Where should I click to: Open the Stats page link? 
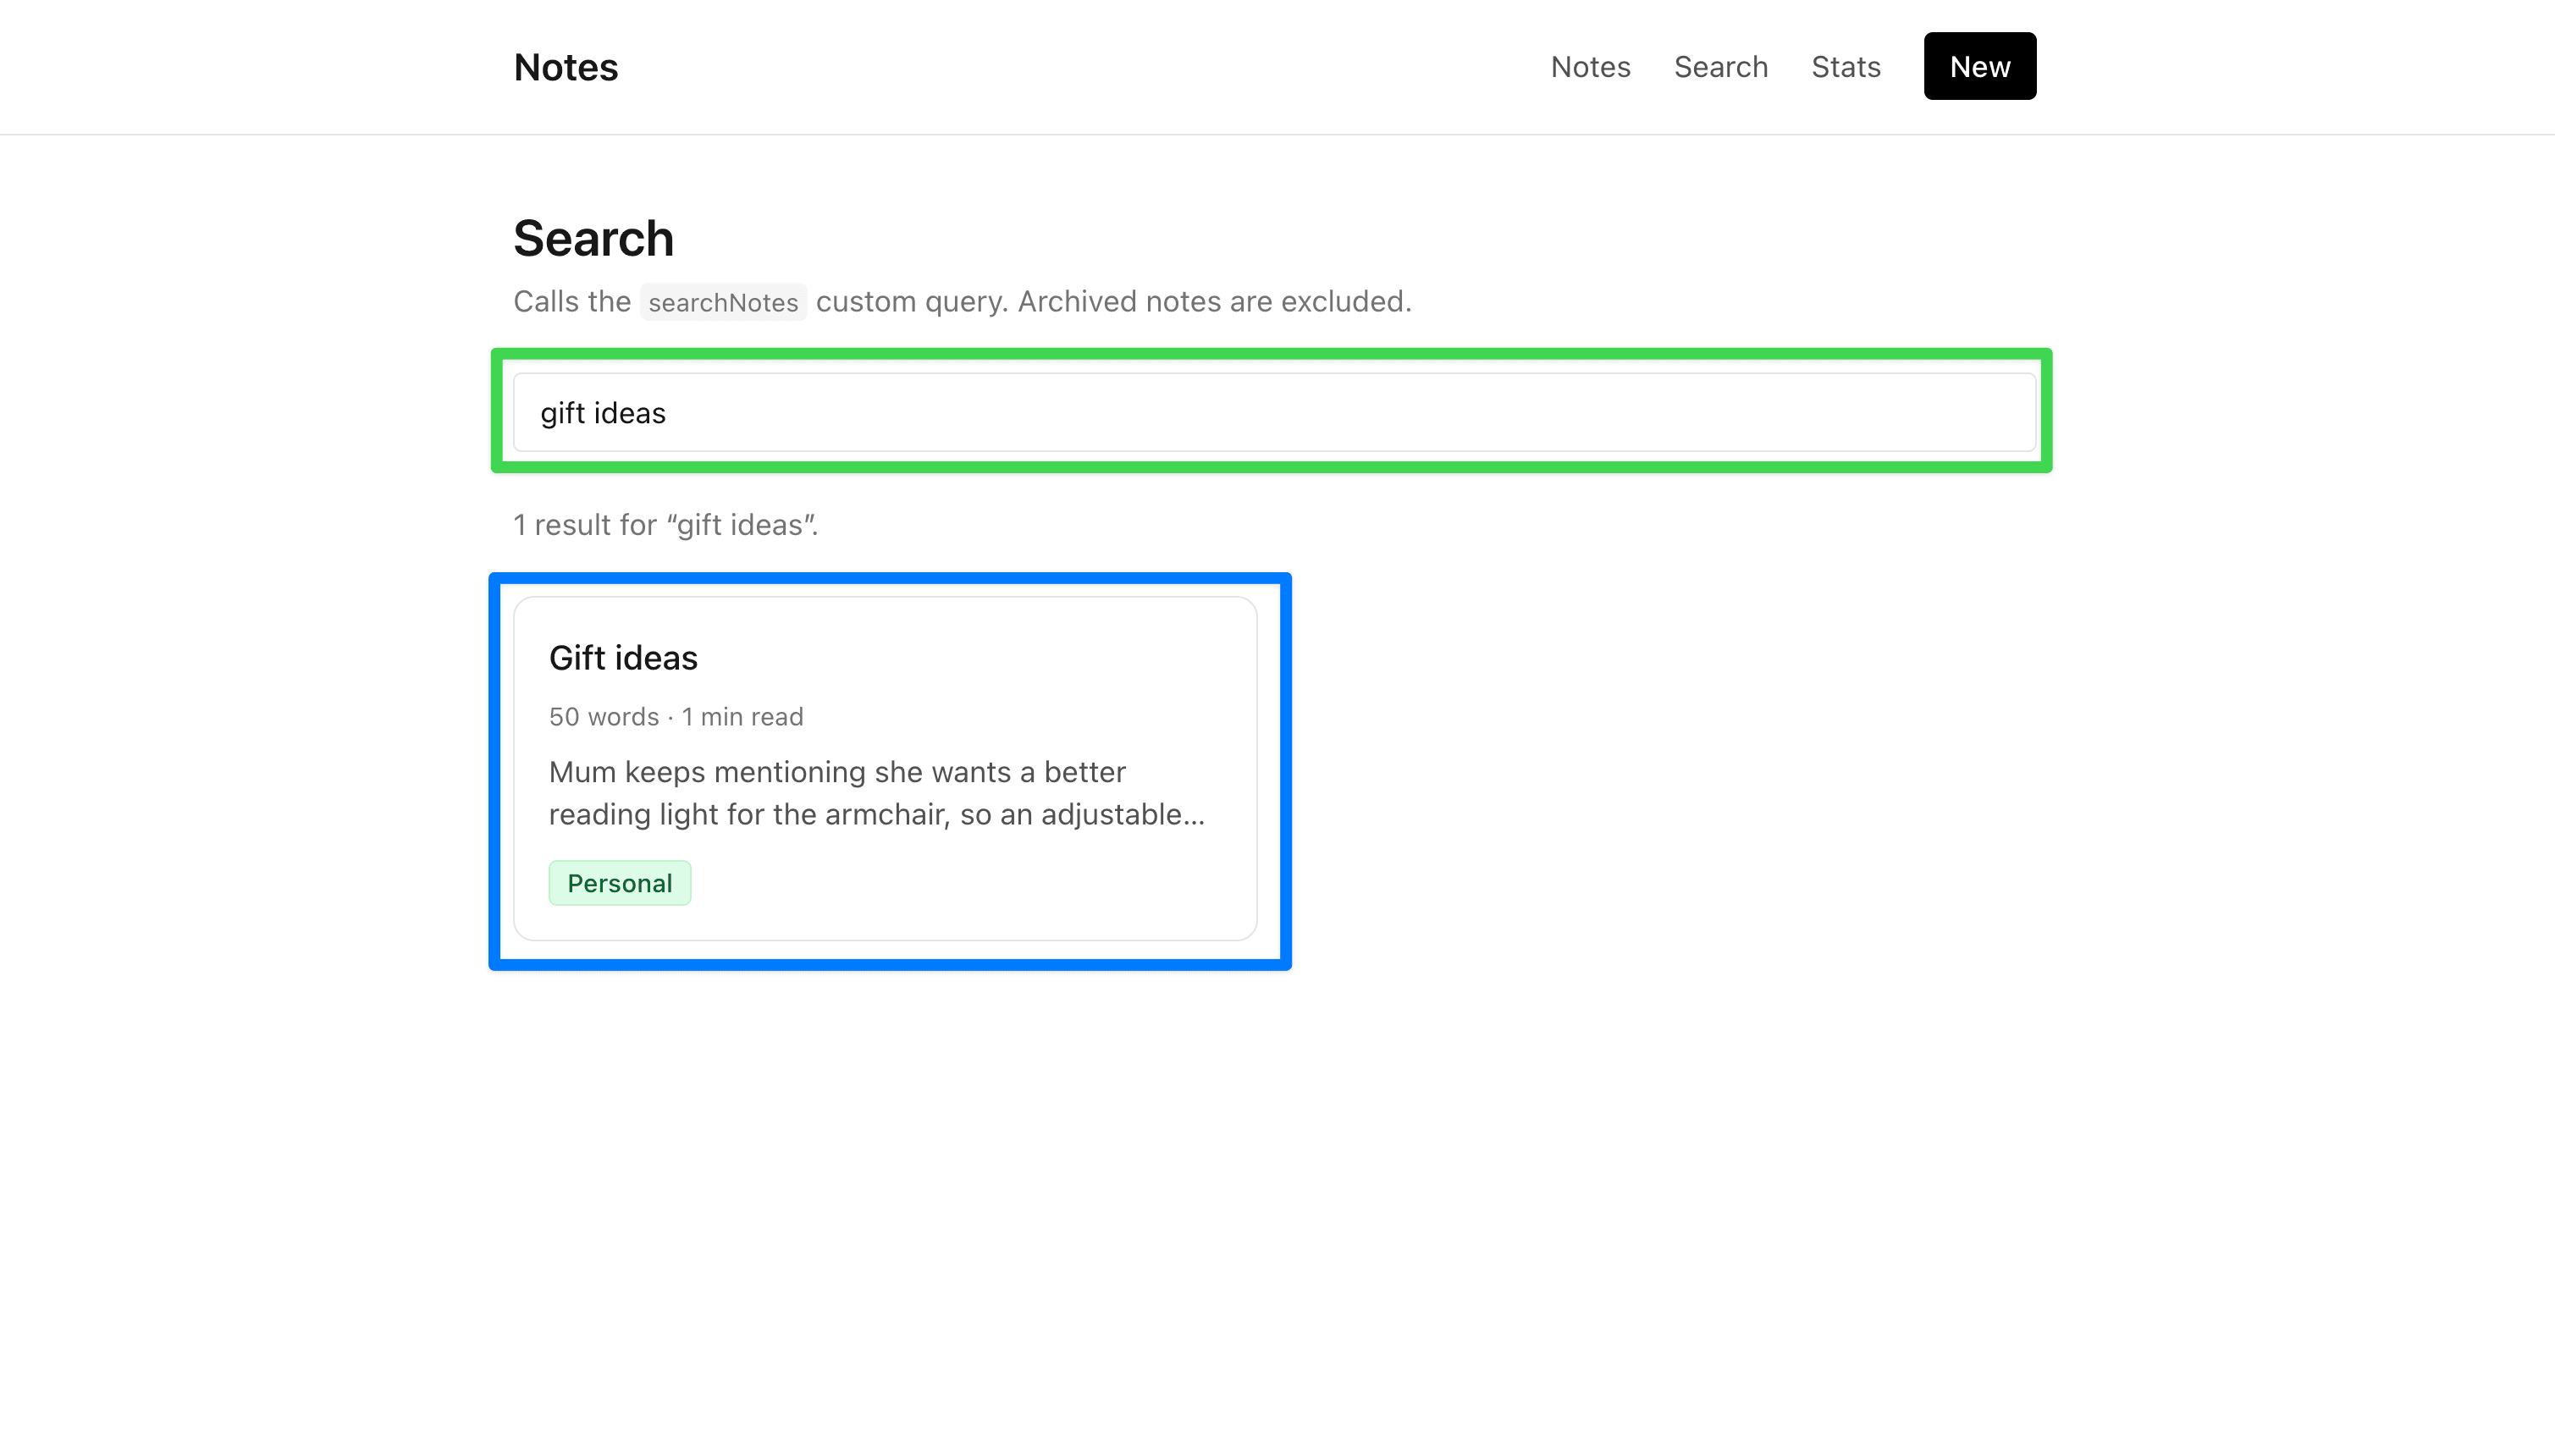point(1846,67)
